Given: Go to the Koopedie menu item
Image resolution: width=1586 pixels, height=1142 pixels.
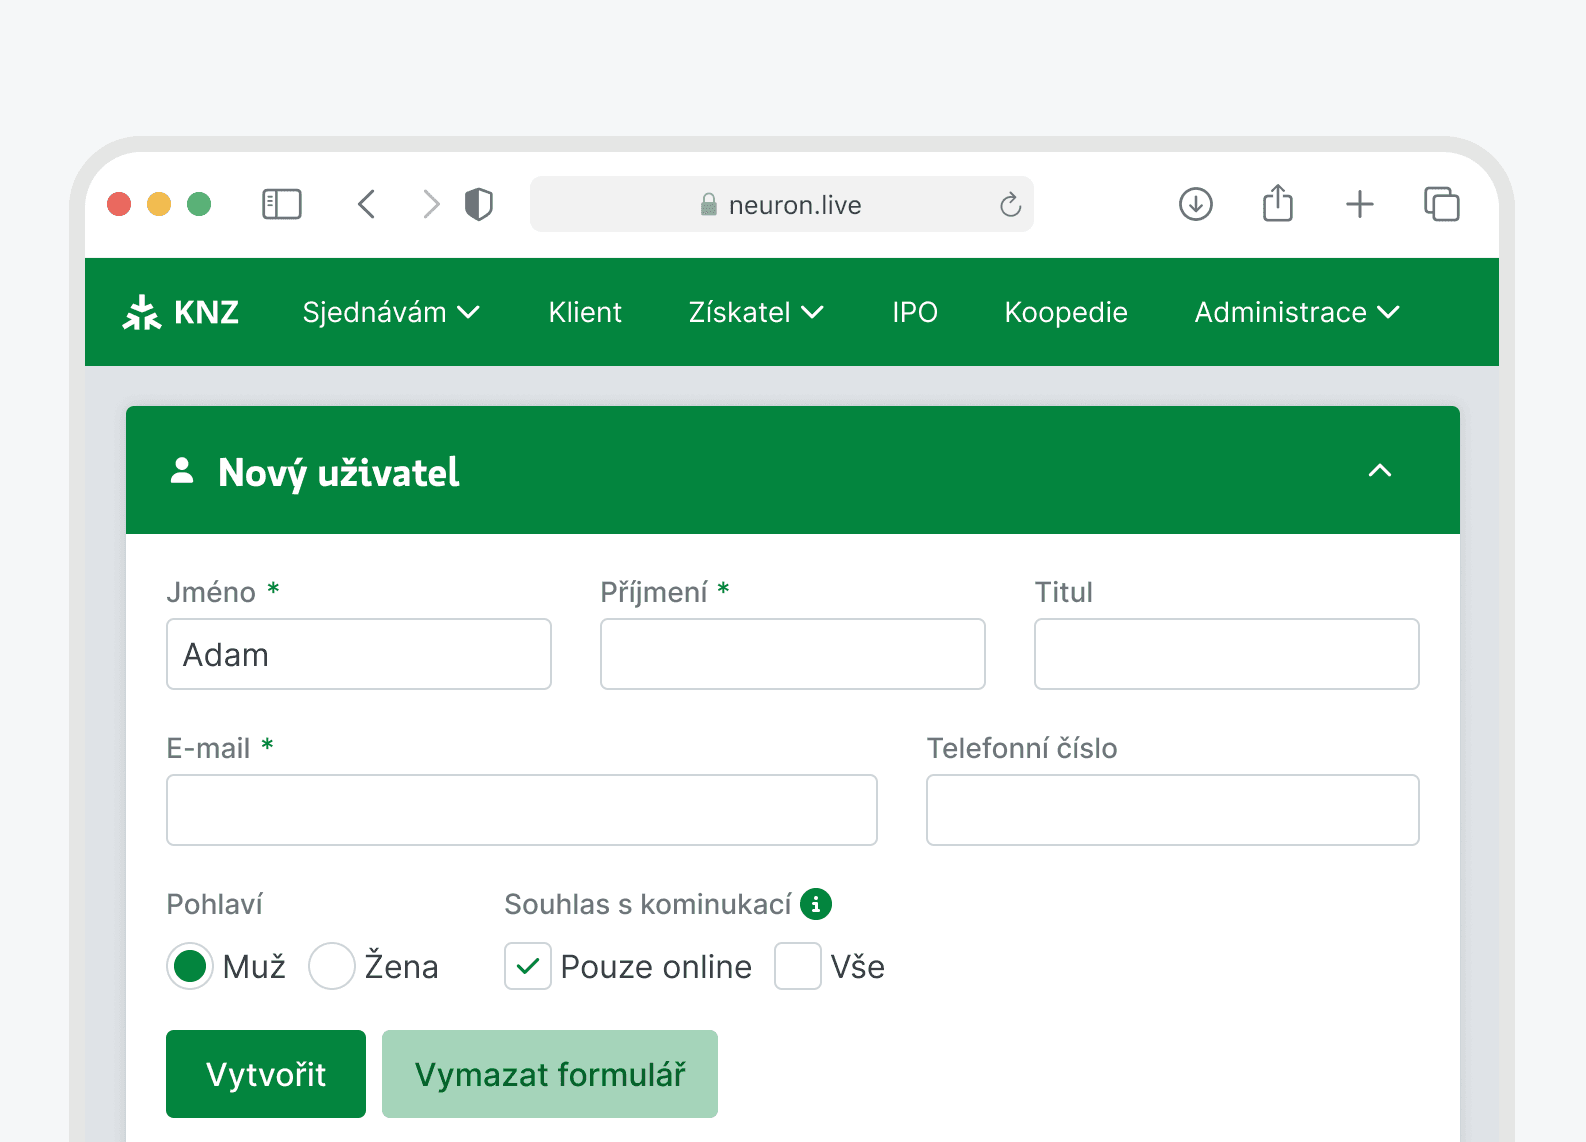Looking at the screenshot, I should coord(1066,312).
